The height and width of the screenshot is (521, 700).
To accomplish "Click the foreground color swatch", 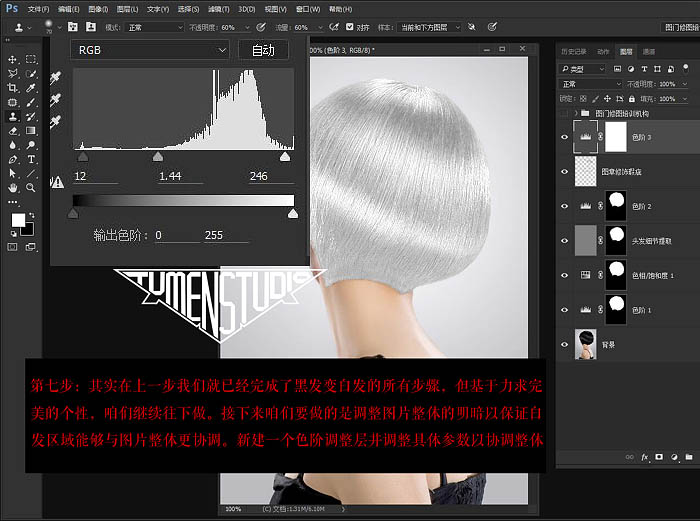I will pyautogui.click(x=18, y=220).
